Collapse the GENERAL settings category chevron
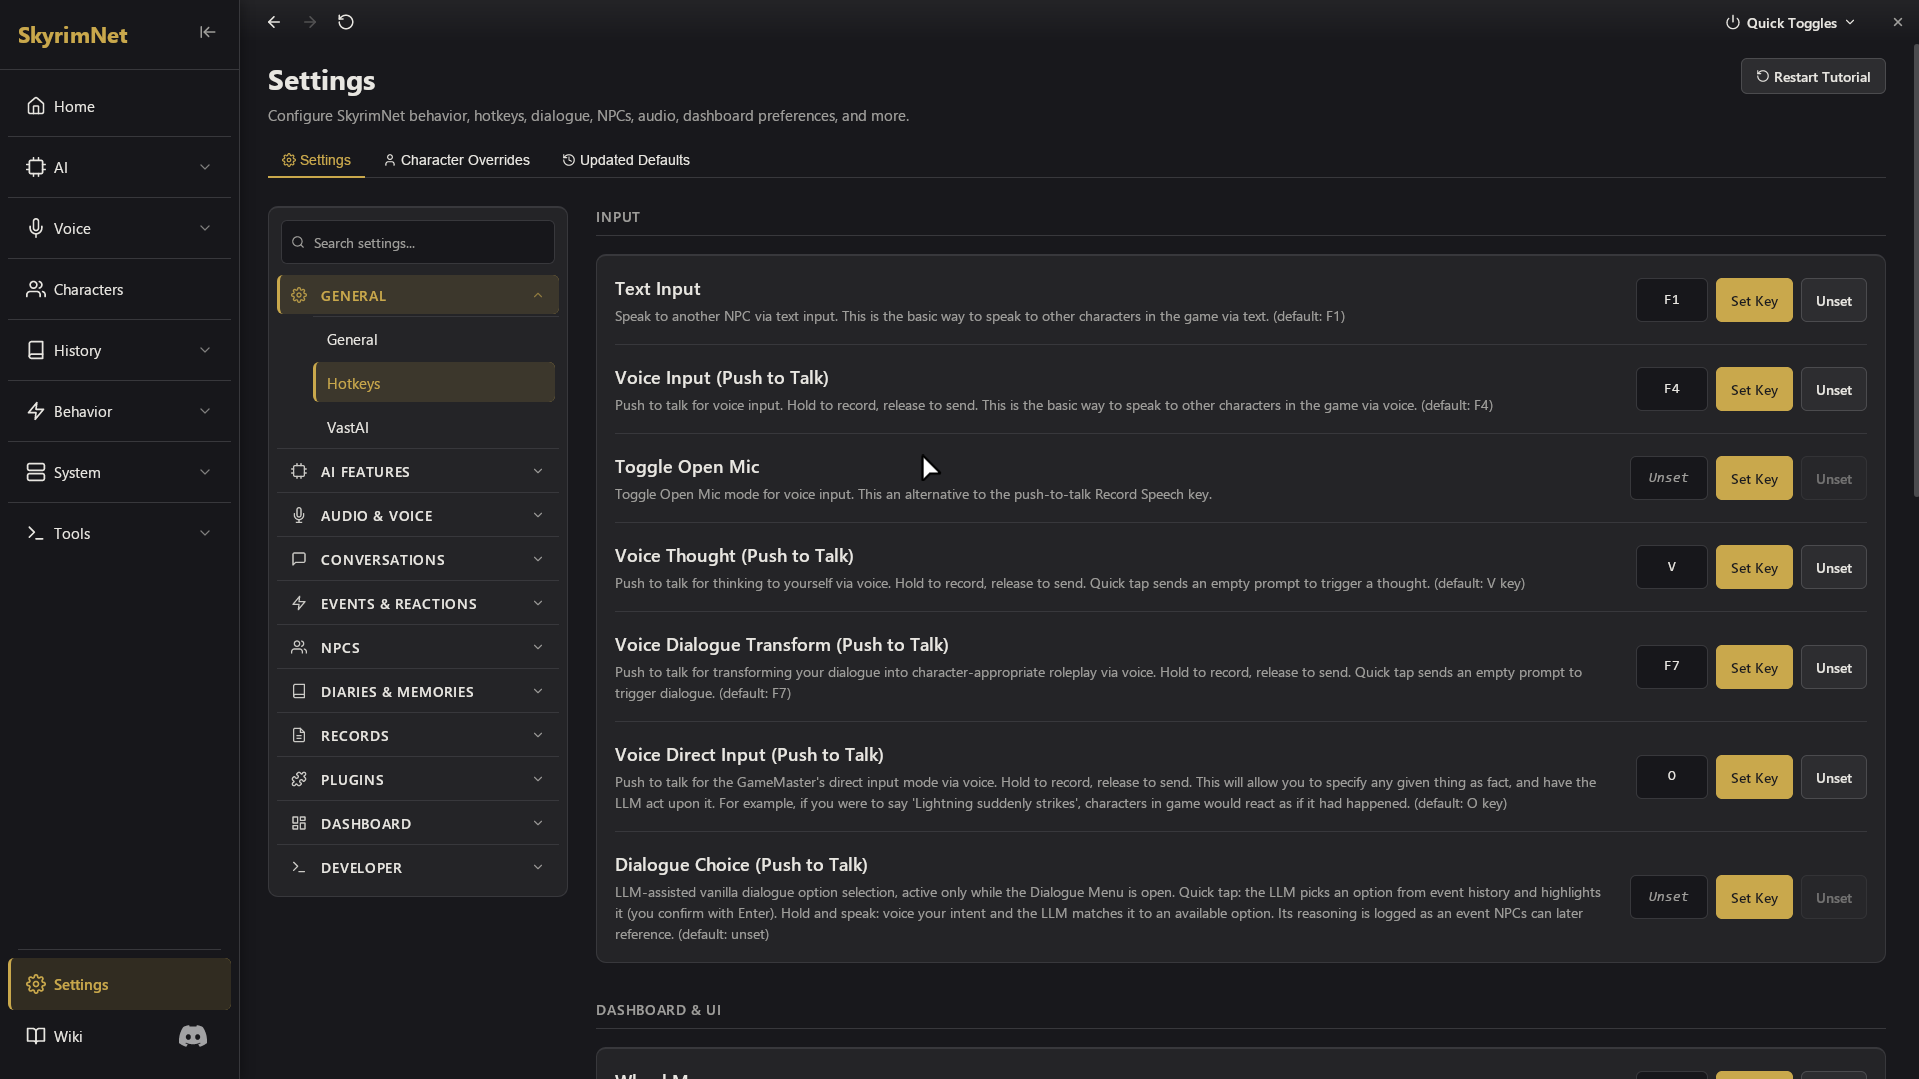Viewport: 1919px width, 1079px height. pyautogui.click(x=538, y=295)
